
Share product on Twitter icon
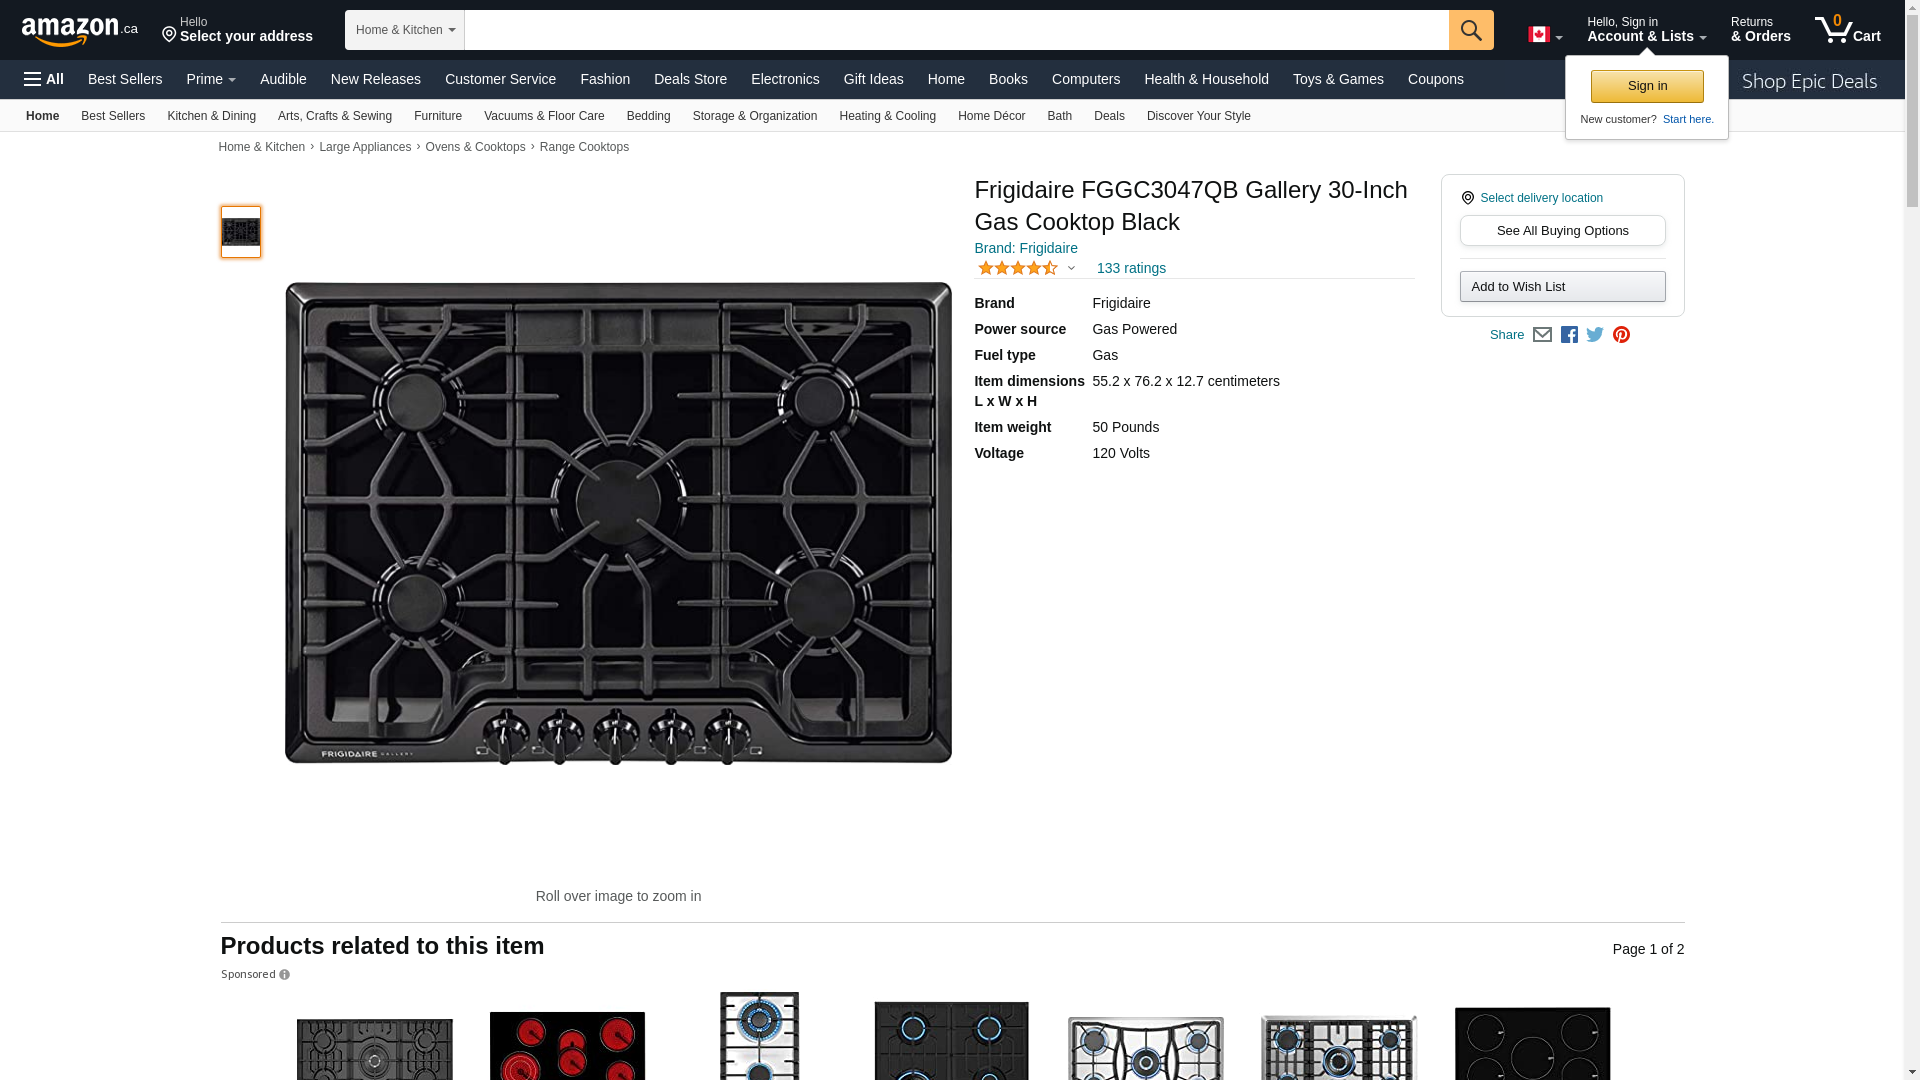(1595, 335)
